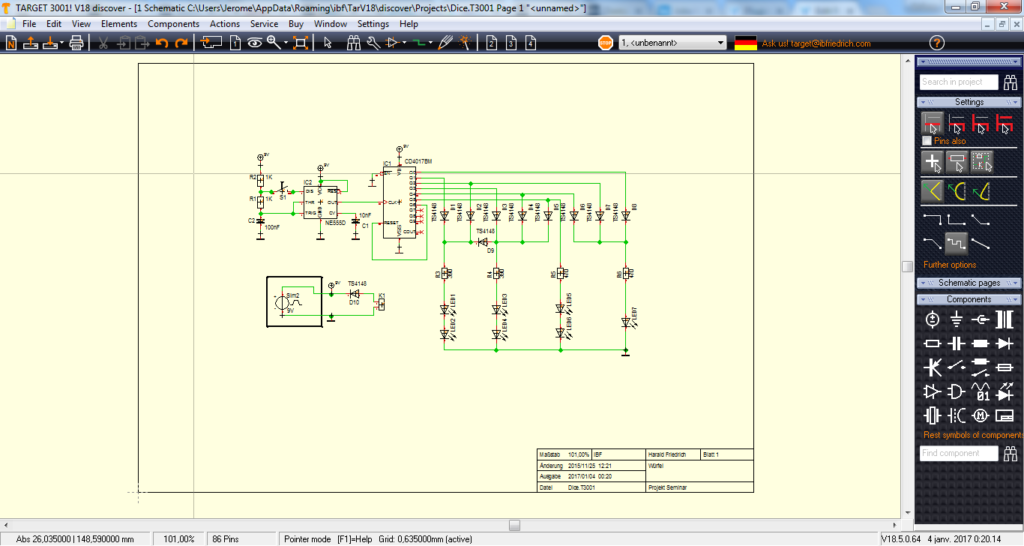This screenshot has height=546, width=1024.
Task: Click the orange STOP icon
Action: [x=605, y=43]
